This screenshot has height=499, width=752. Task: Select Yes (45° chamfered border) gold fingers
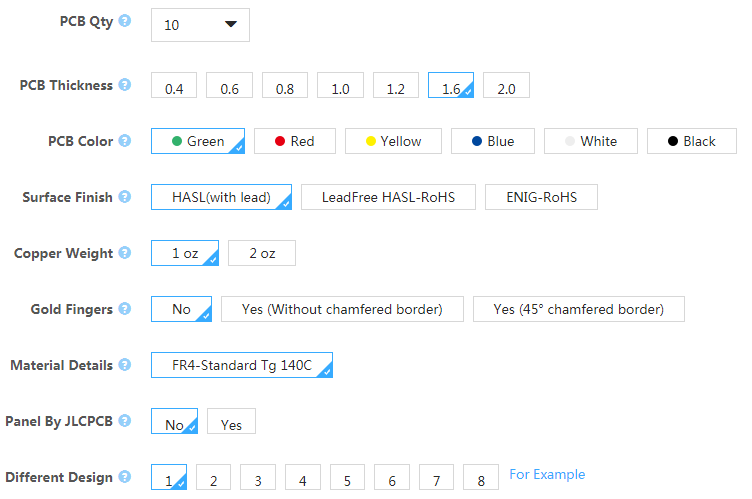(x=579, y=309)
